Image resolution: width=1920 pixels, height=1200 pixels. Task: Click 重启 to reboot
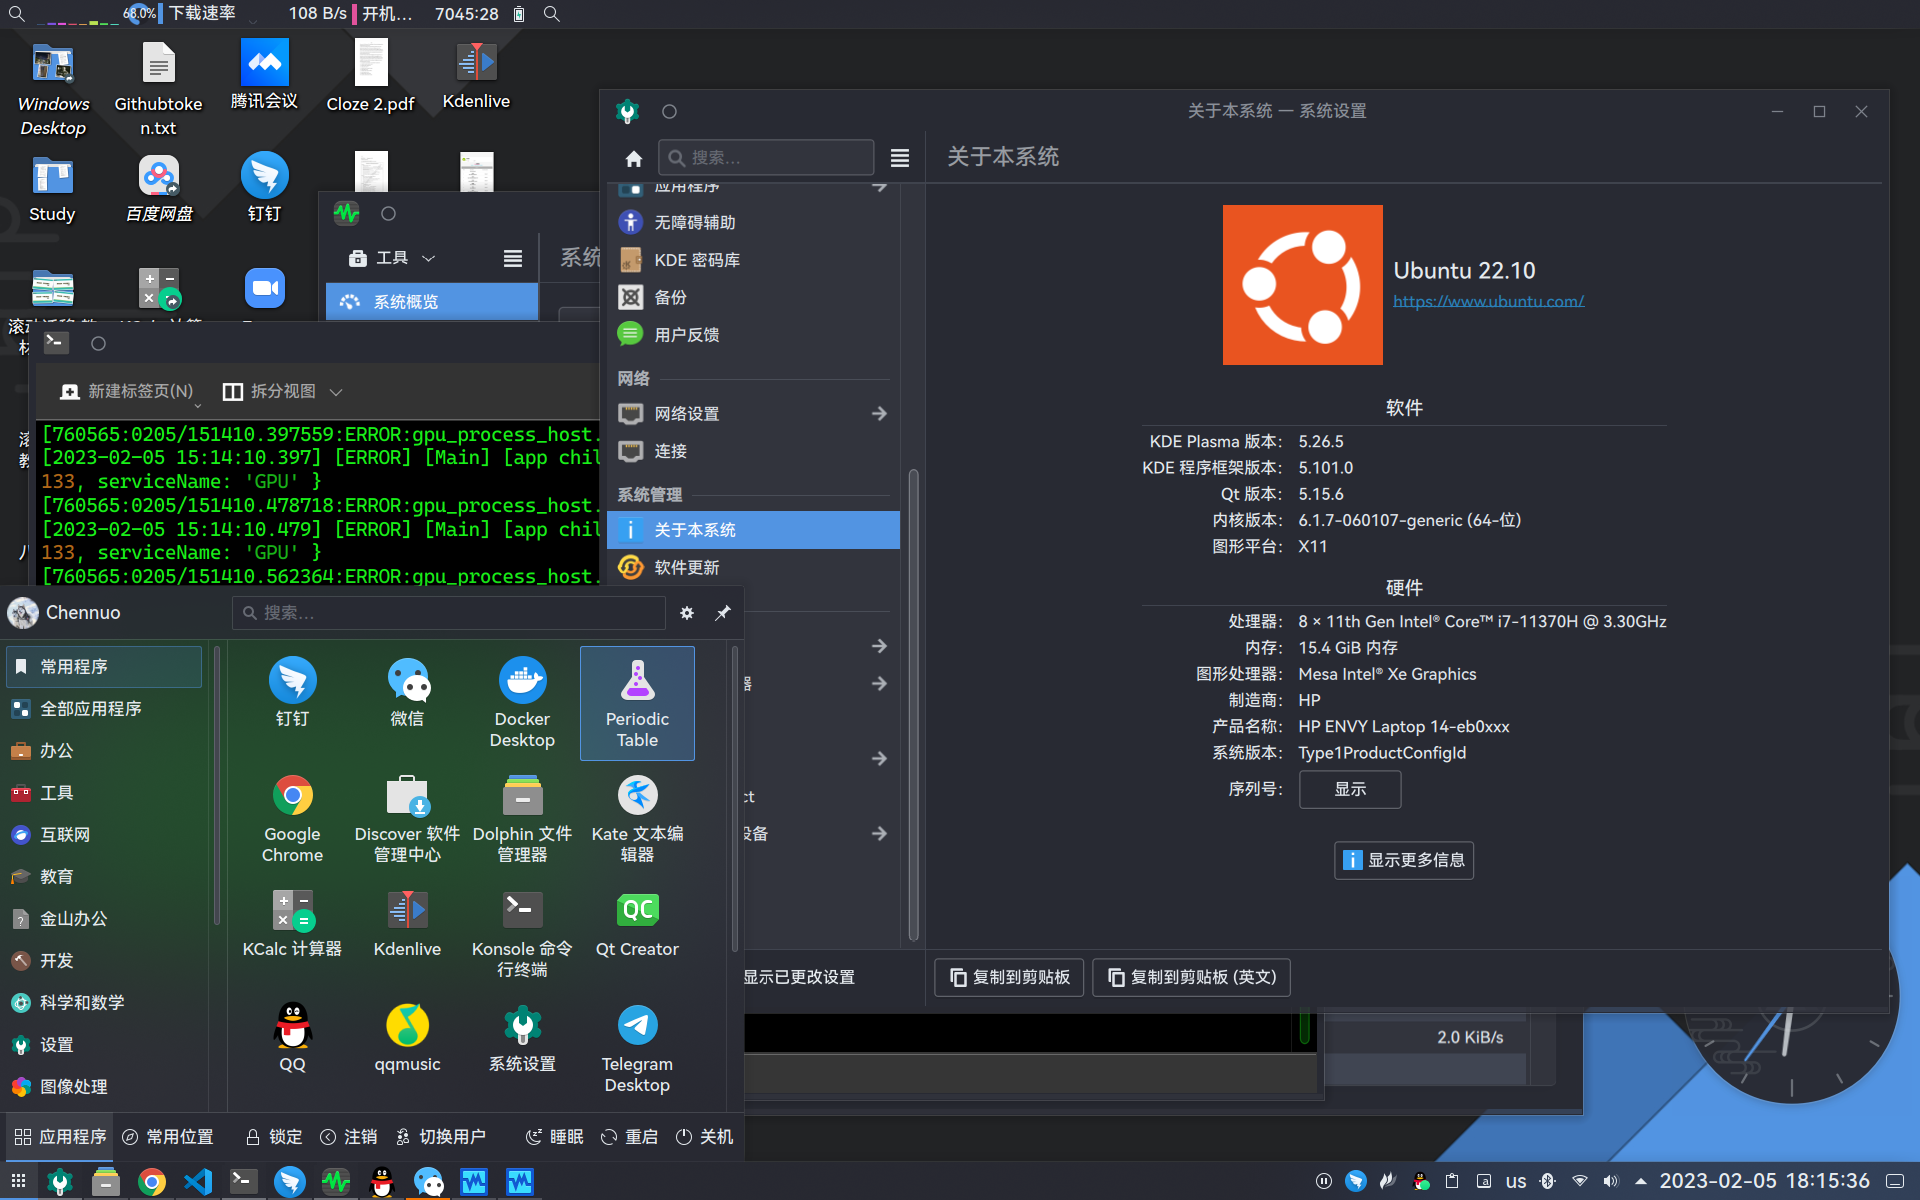point(629,1137)
